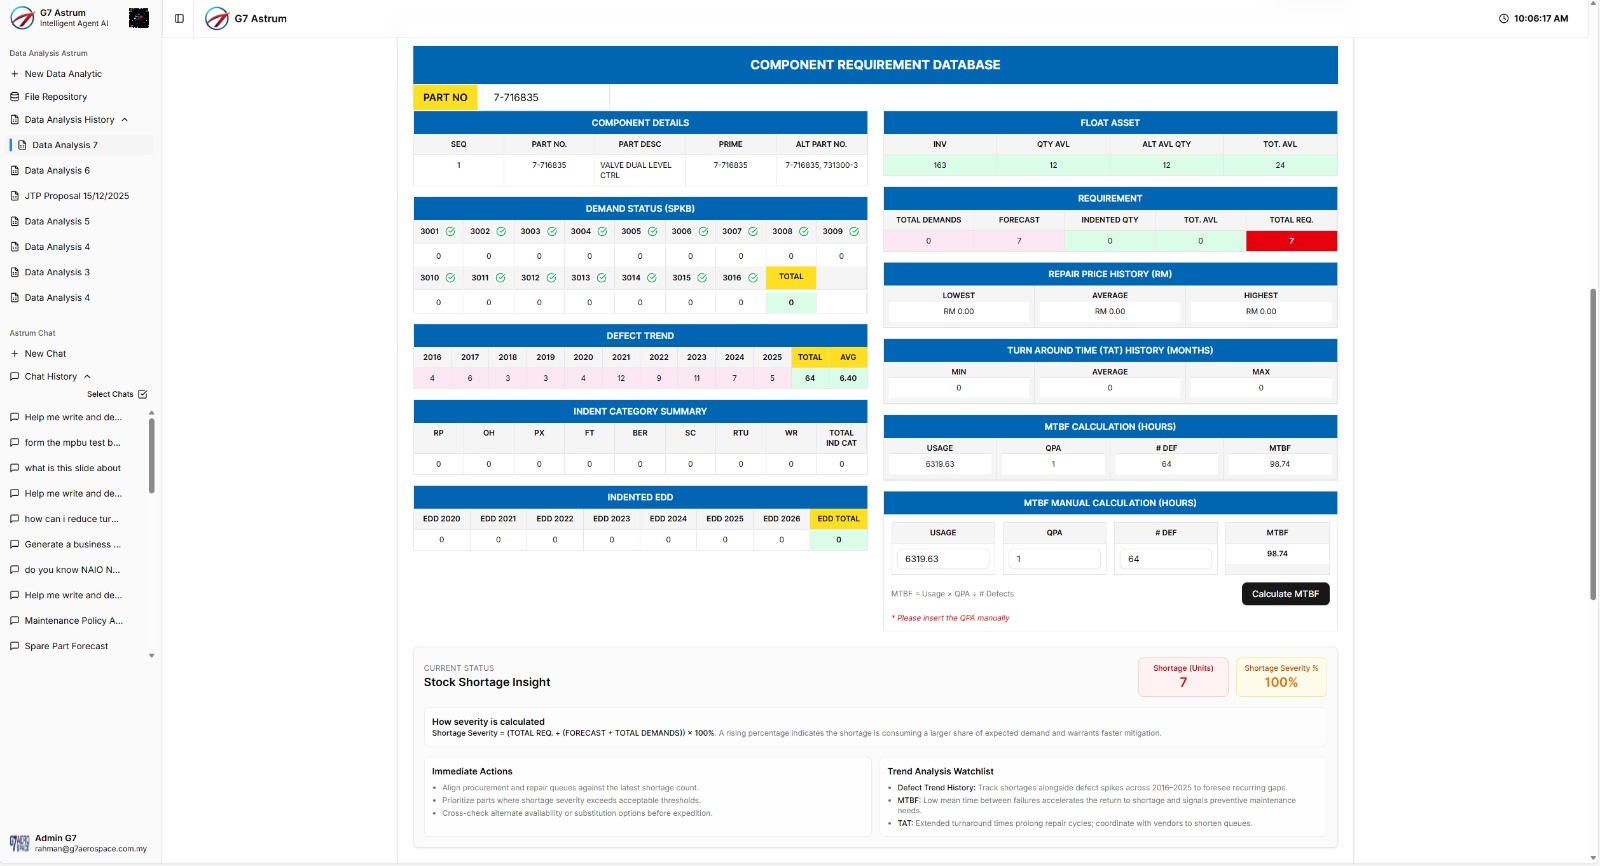
Task: Collapse the Chat History list
Action: tap(87, 377)
